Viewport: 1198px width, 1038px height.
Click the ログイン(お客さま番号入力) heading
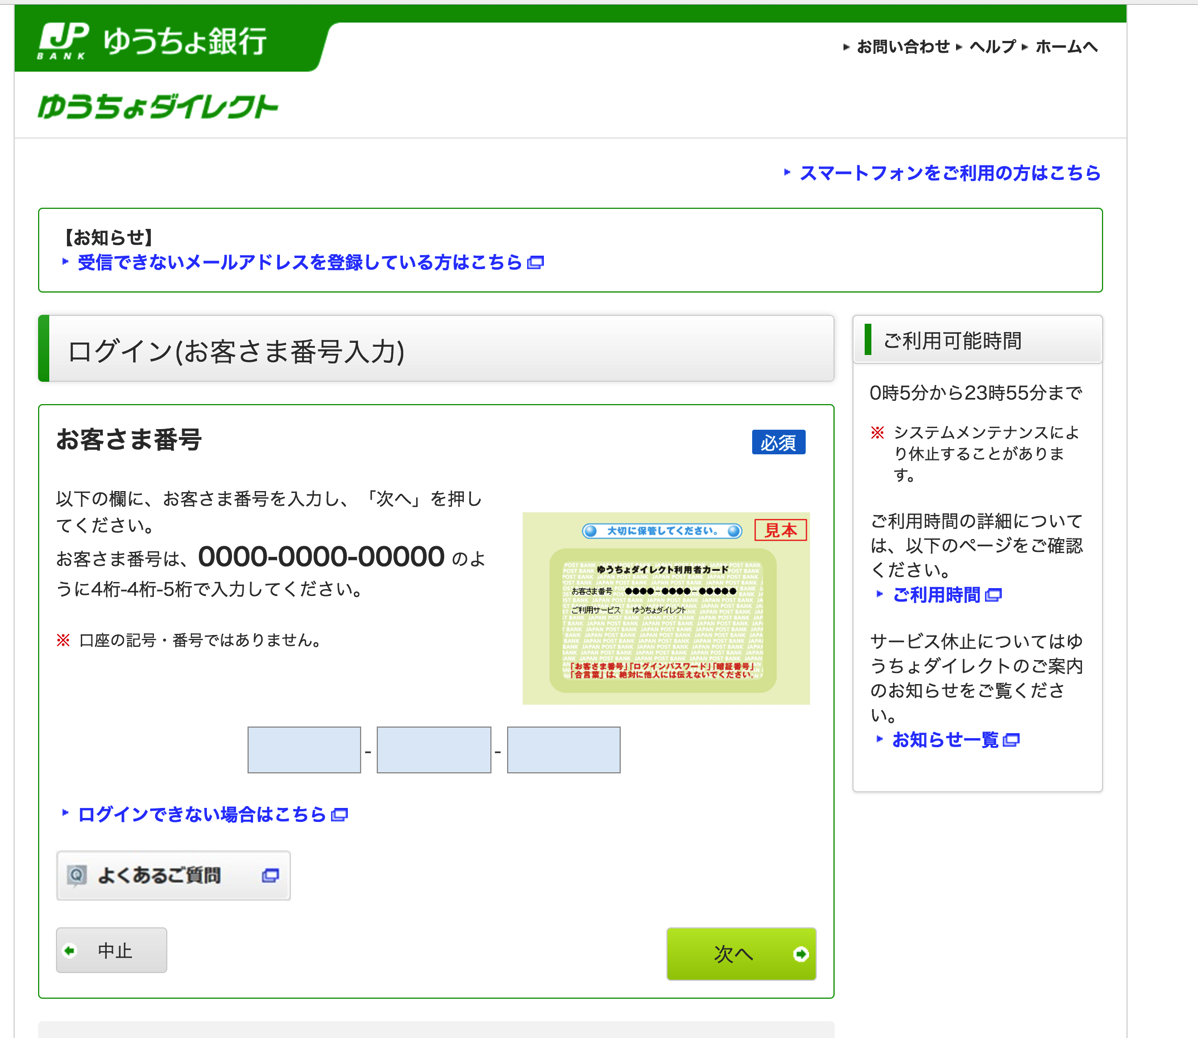[x=236, y=351]
